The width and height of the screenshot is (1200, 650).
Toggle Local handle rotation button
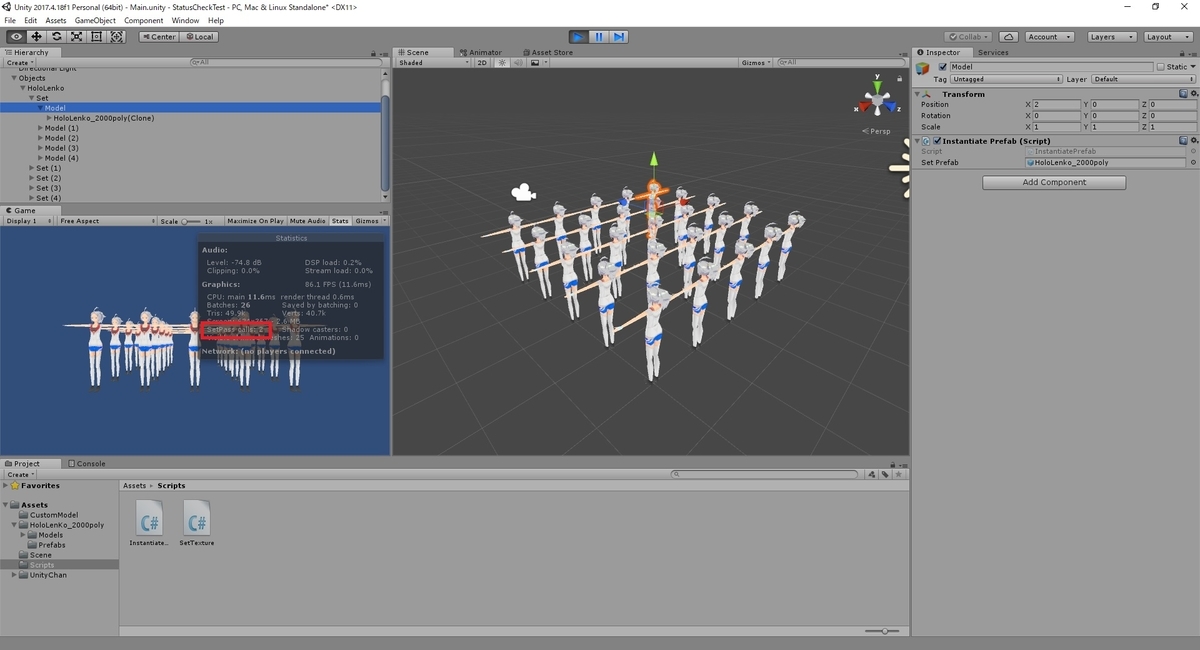click(x=199, y=37)
